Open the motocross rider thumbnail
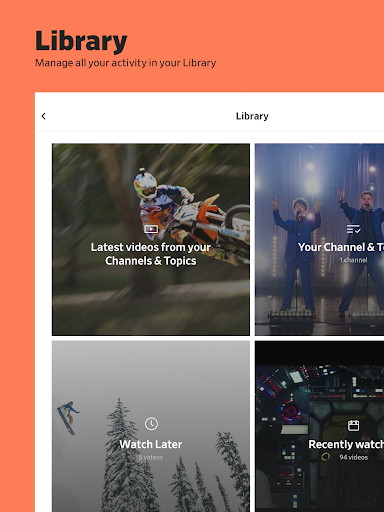This screenshot has width=384, height=512. [x=151, y=239]
